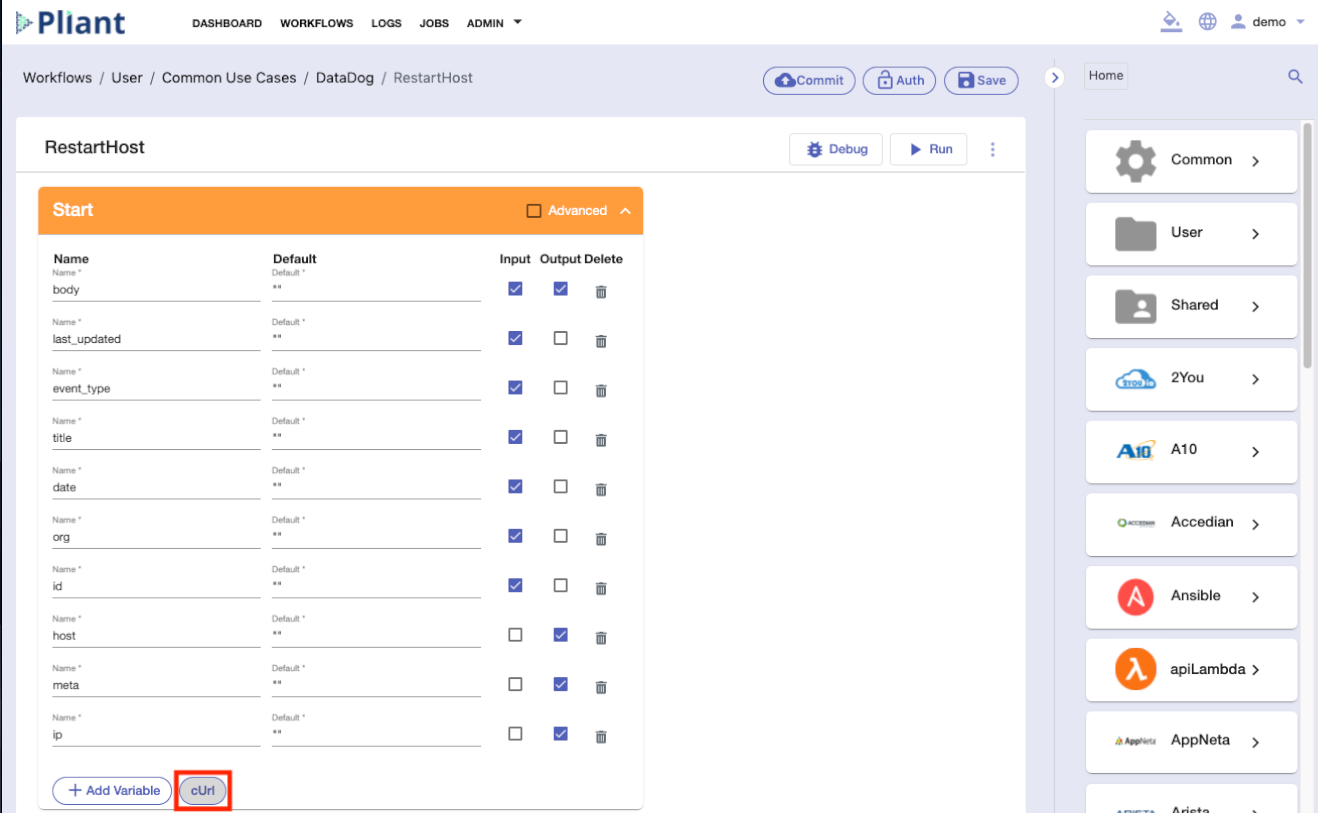Delete the id variable row

[601, 588]
